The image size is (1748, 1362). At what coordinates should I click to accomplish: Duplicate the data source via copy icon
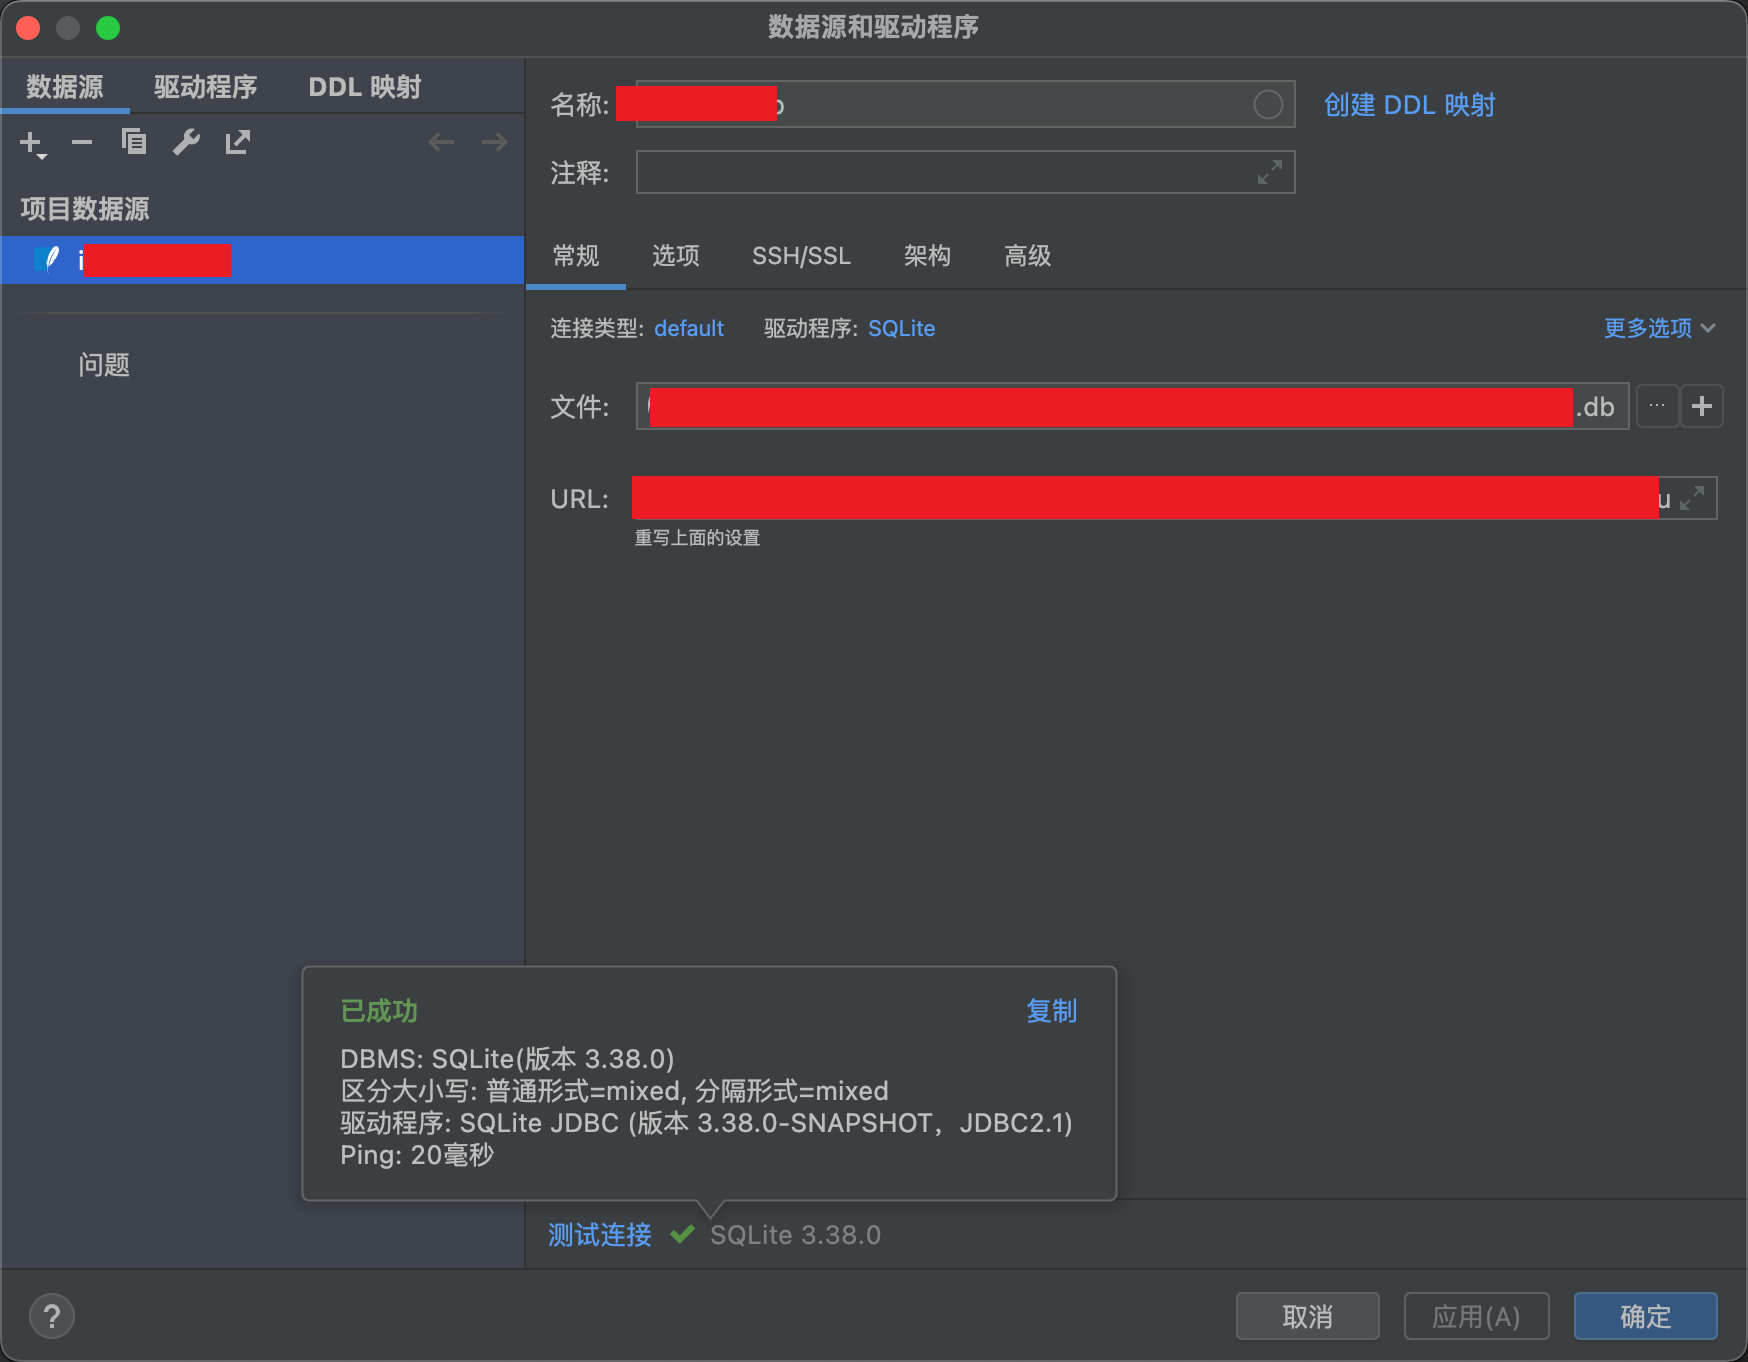pos(134,143)
